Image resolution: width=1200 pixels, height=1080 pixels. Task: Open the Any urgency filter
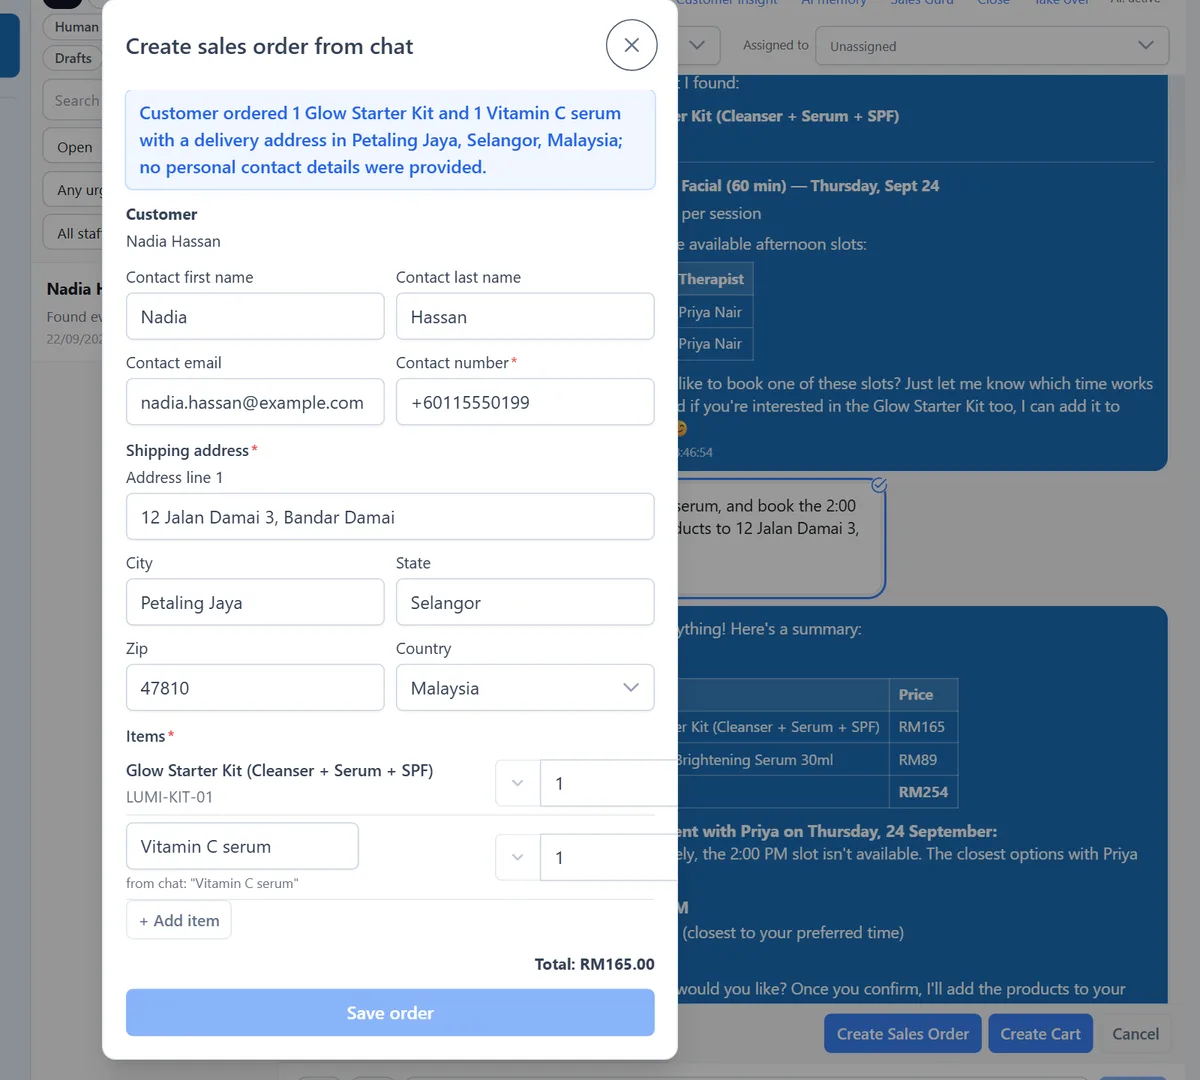coord(73,190)
